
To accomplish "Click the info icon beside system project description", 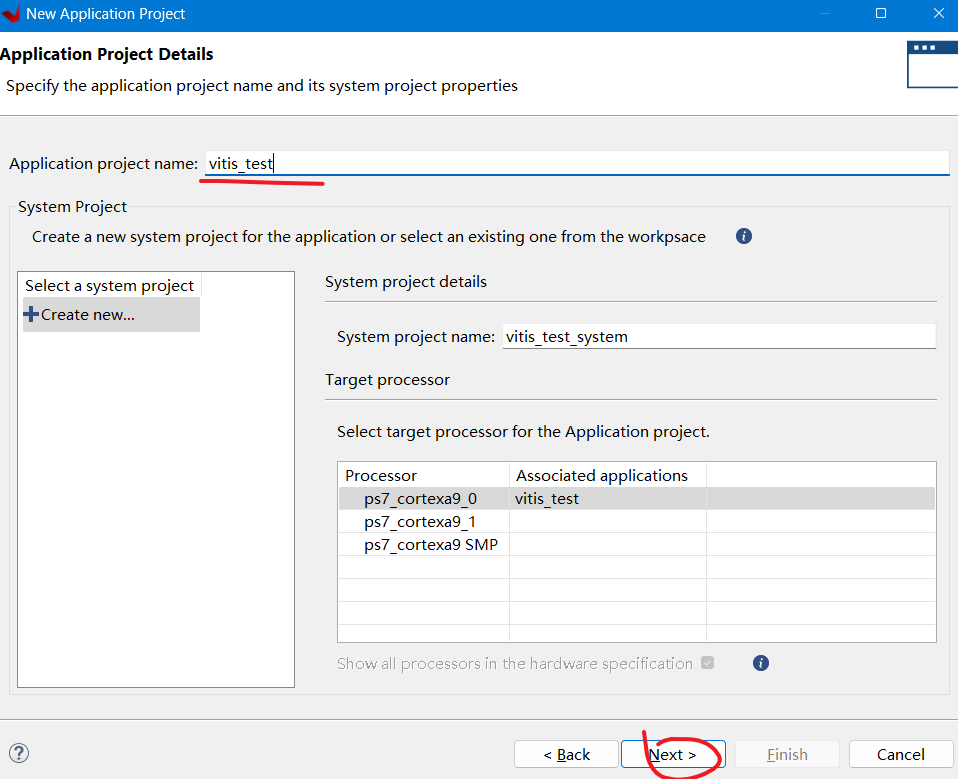I will click(743, 237).
